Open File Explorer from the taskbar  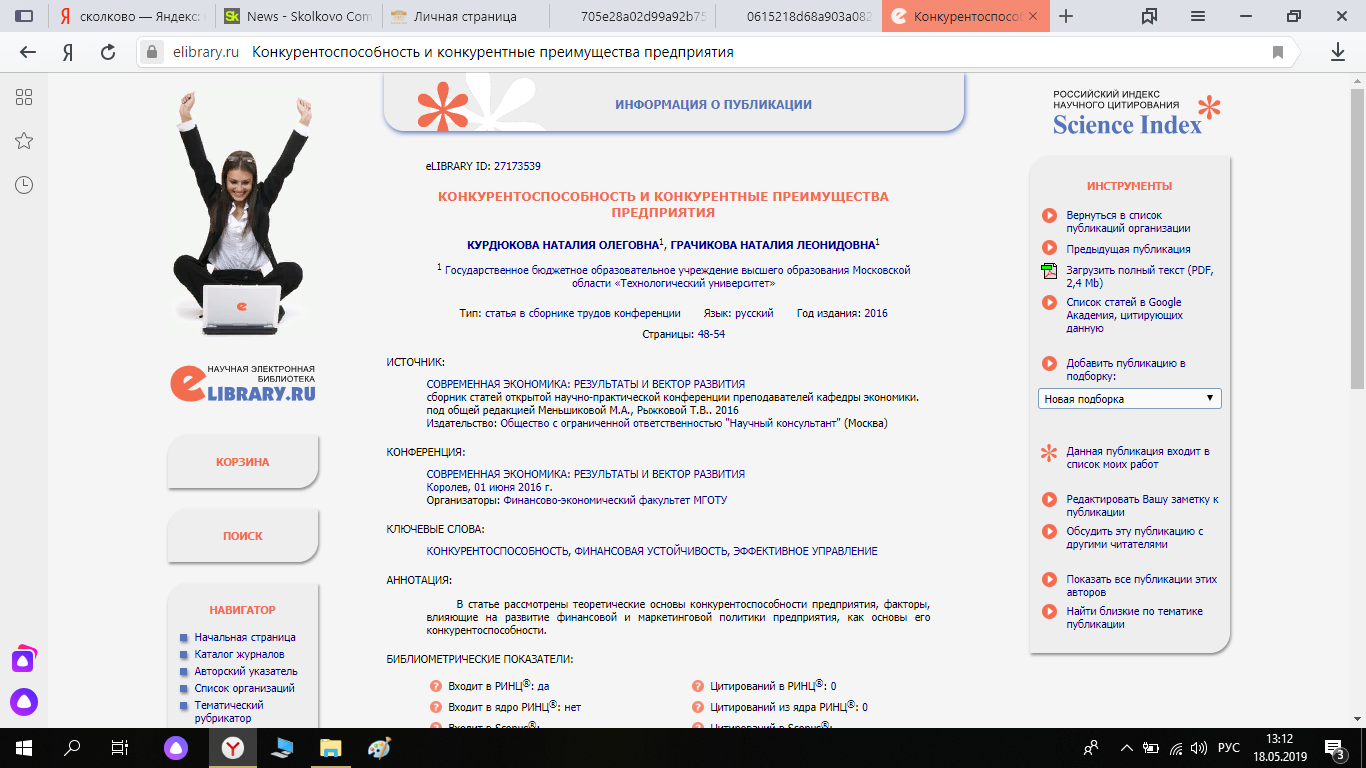(331, 747)
